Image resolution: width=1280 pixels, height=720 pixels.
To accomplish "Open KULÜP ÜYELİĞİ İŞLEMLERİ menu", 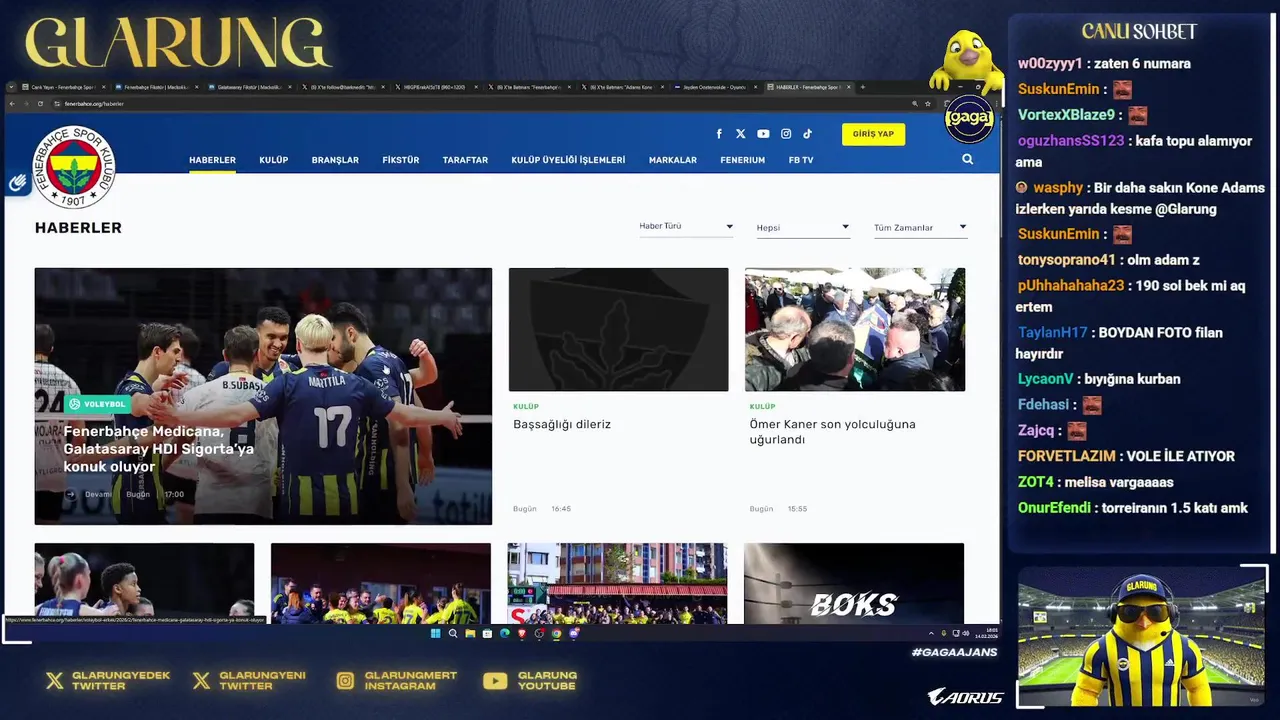I will point(568,160).
